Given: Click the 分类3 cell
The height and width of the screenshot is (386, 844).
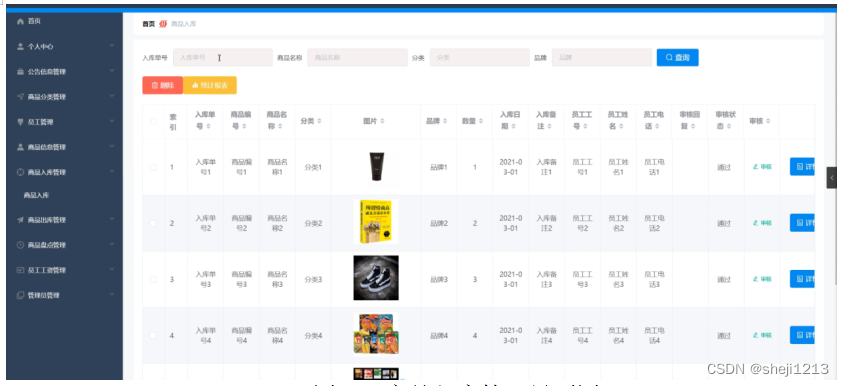Looking at the screenshot, I should [x=313, y=279].
